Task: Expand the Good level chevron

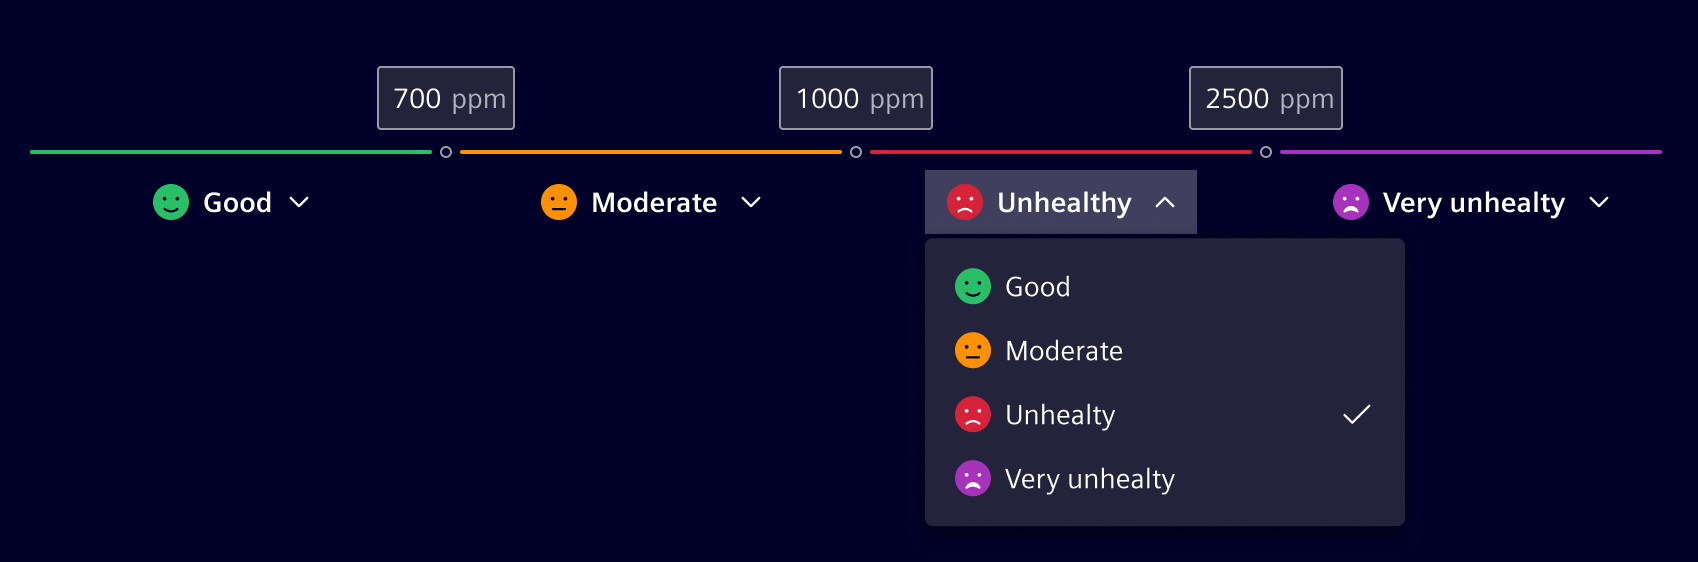Action: click(x=299, y=202)
